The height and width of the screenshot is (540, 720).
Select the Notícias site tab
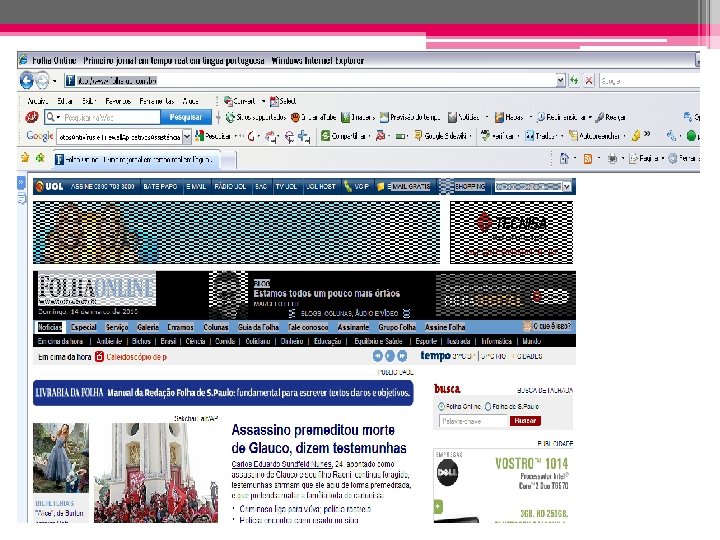[x=50, y=327]
